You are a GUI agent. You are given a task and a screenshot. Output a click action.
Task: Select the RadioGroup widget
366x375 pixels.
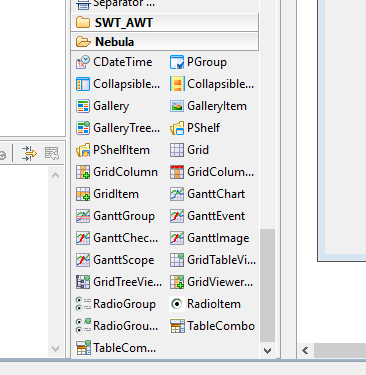pyautogui.click(x=116, y=304)
